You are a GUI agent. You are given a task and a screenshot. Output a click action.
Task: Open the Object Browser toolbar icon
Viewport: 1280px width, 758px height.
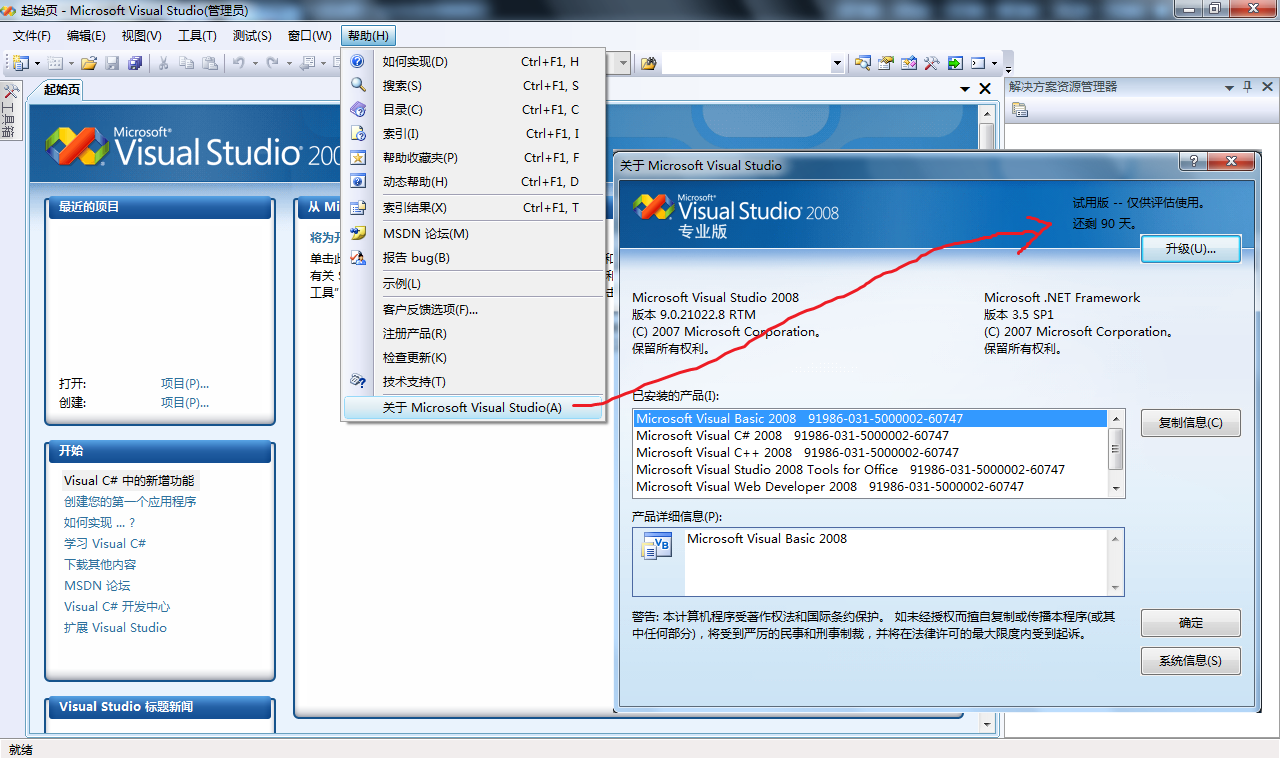pyautogui.click(x=909, y=63)
